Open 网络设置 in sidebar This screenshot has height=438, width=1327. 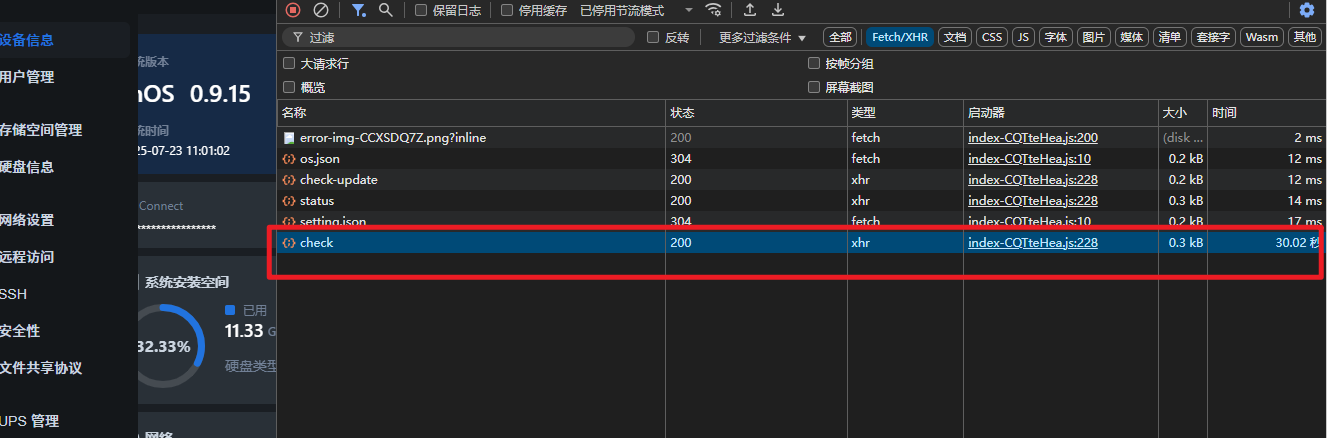(x=26, y=220)
